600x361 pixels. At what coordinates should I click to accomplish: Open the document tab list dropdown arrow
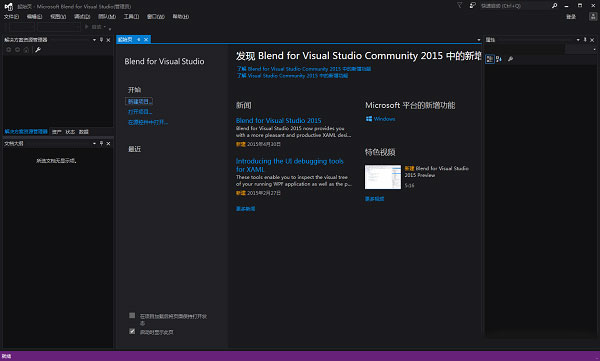[478, 40]
